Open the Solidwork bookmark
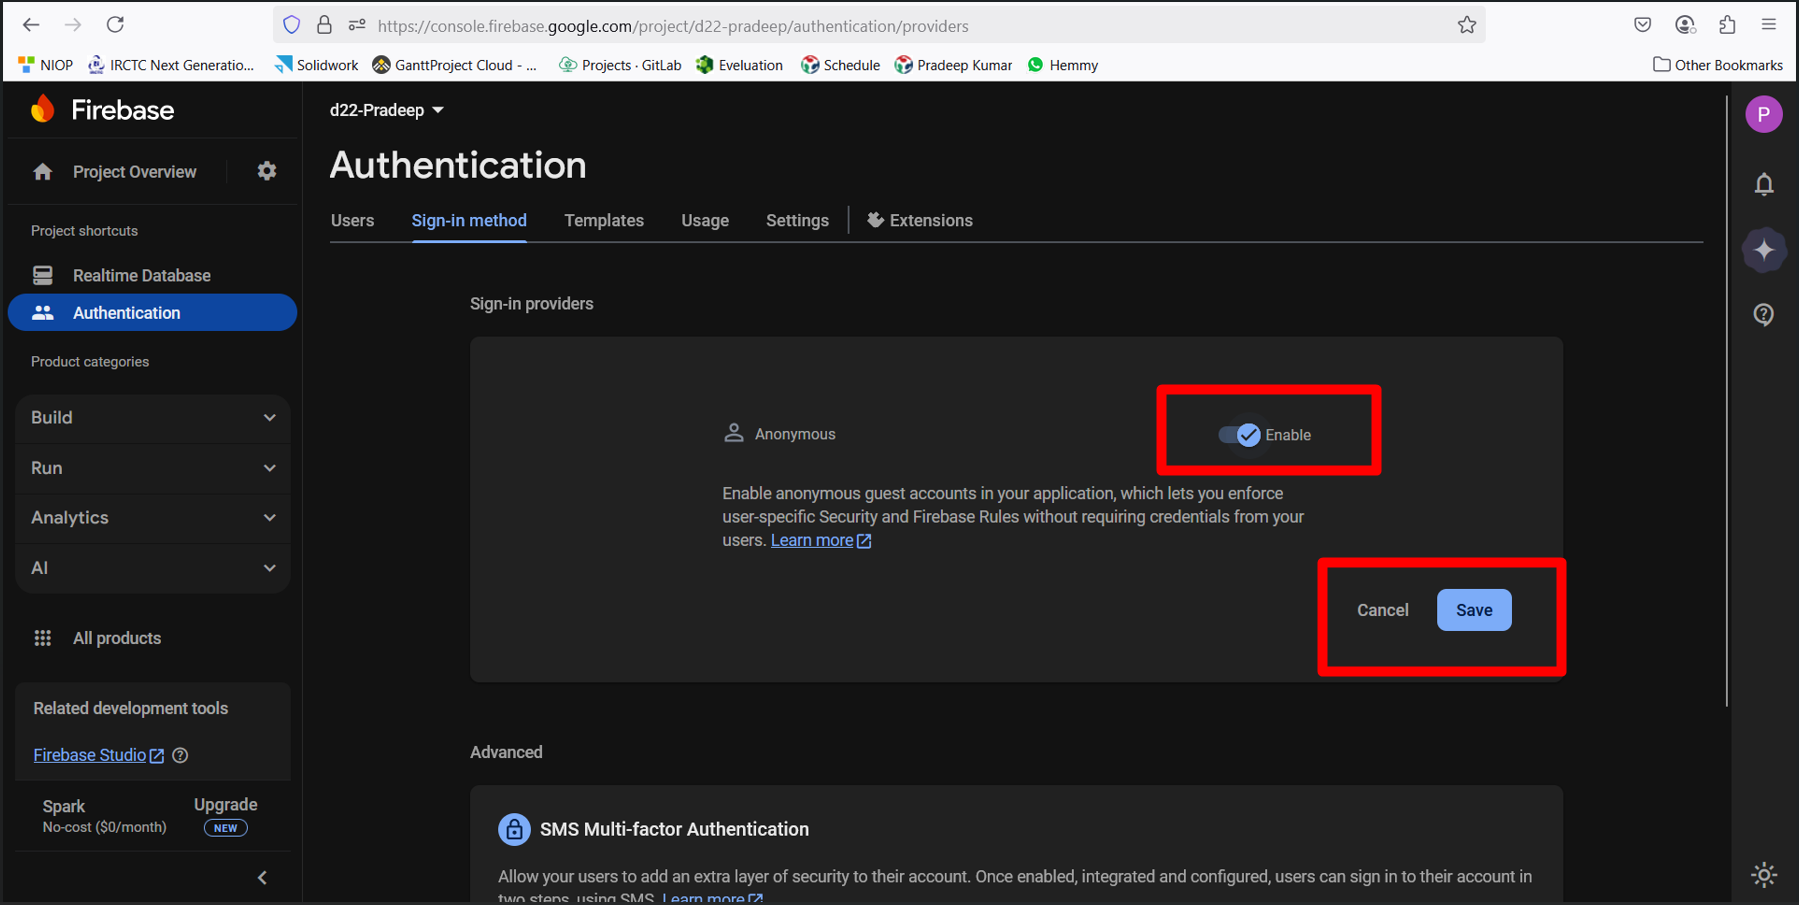Image resolution: width=1799 pixels, height=905 pixels. click(x=317, y=65)
